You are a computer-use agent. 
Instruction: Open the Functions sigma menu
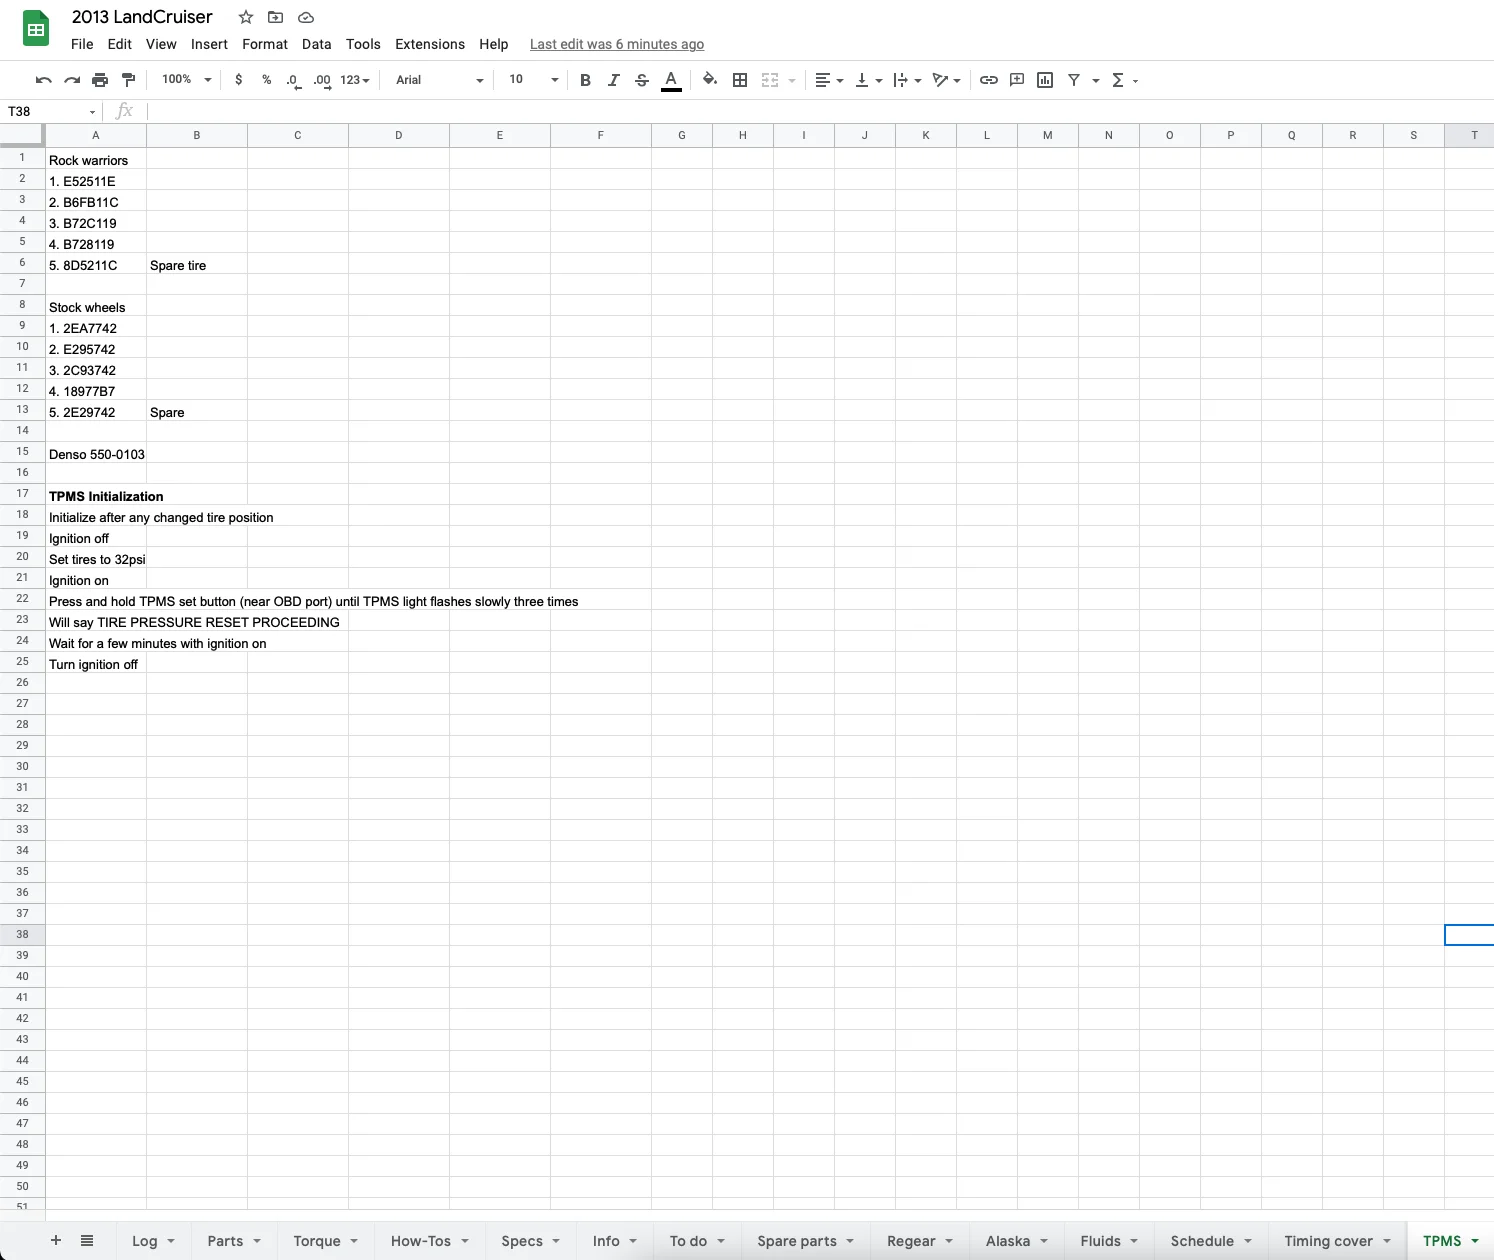pyautogui.click(x=1124, y=80)
